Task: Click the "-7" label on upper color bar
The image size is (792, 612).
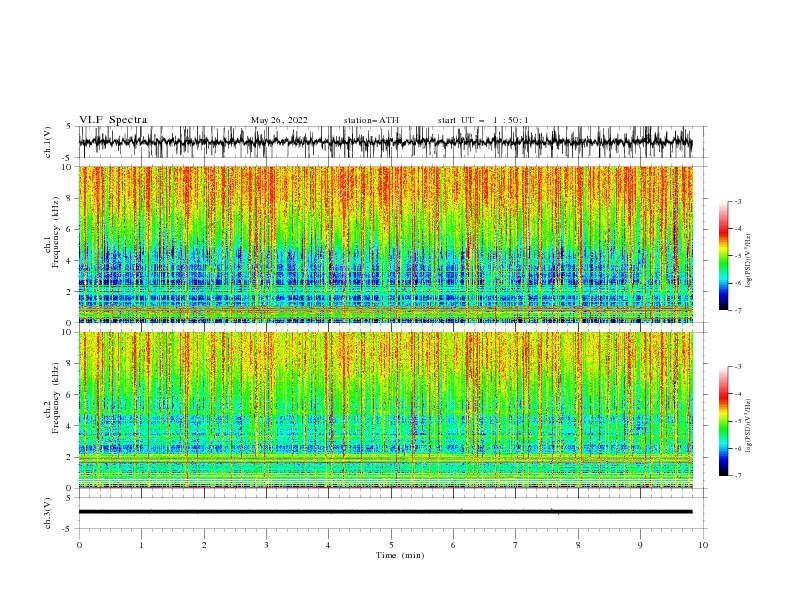Action: (x=738, y=310)
